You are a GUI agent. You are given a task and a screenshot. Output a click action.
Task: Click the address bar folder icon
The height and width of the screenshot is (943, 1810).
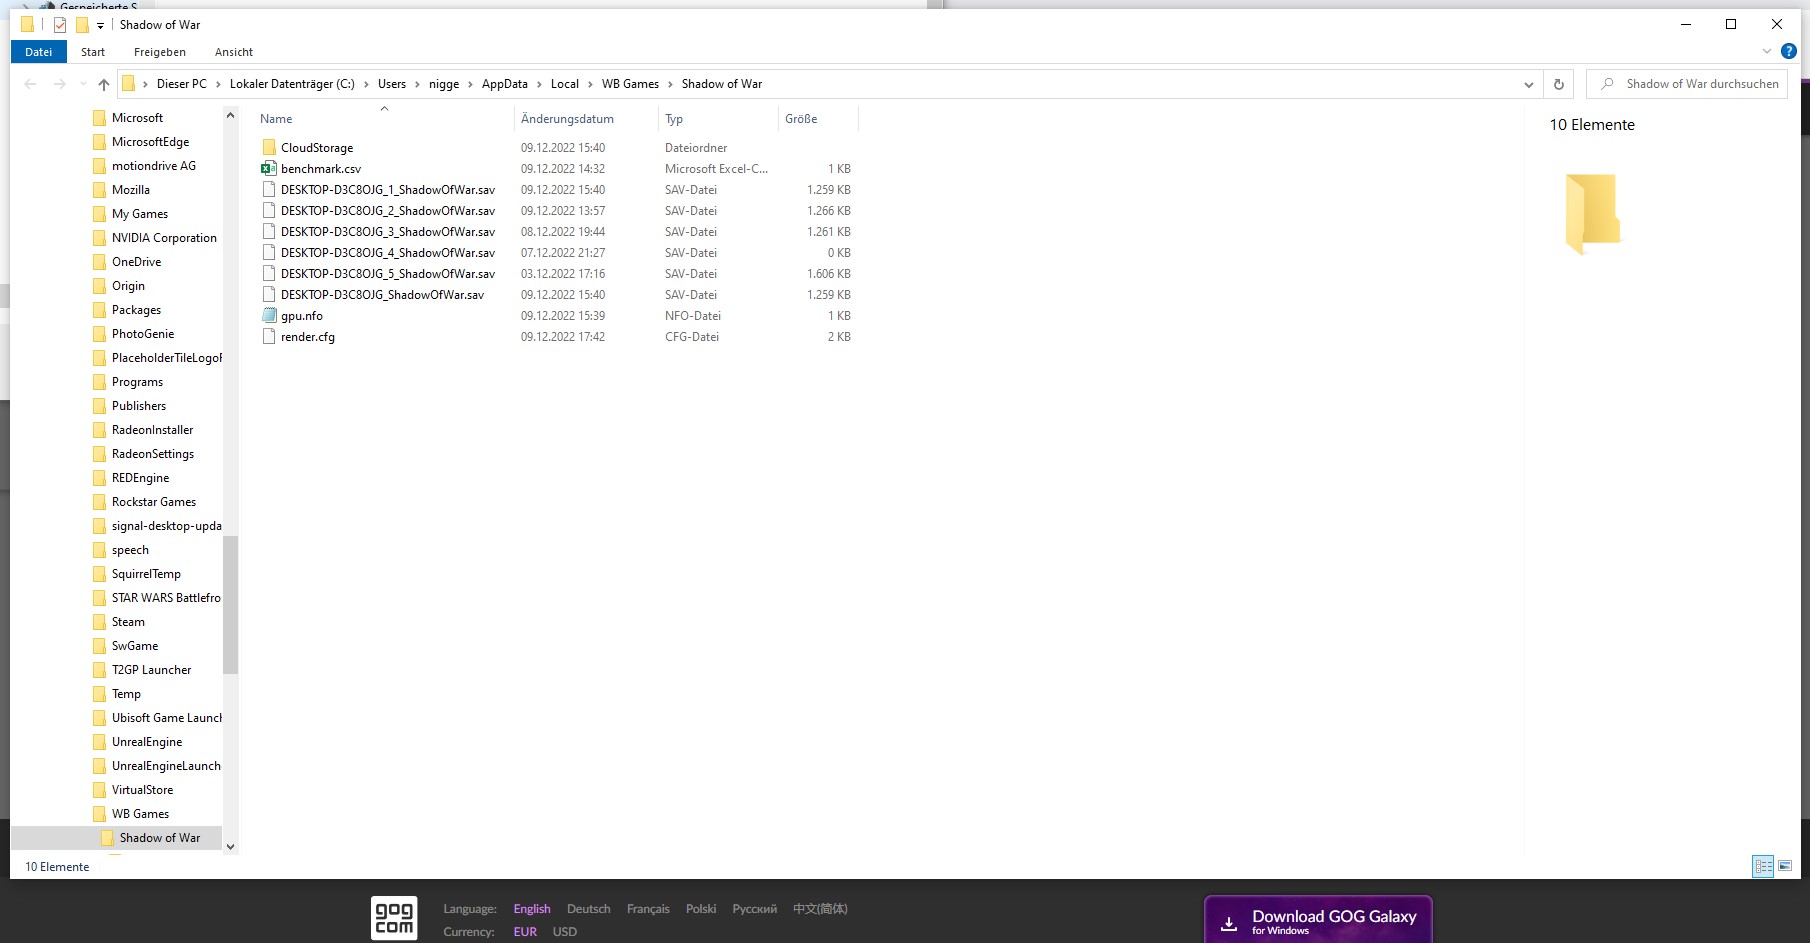click(128, 84)
